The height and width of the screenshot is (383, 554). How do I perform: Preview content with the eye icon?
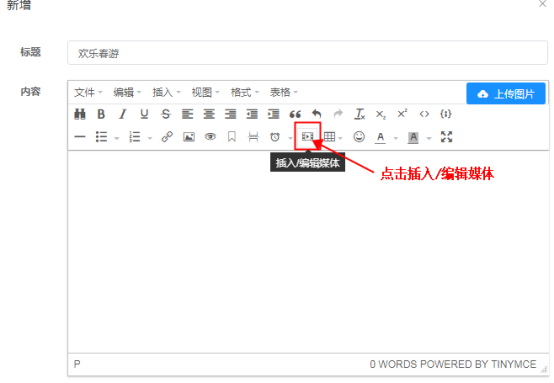210,137
